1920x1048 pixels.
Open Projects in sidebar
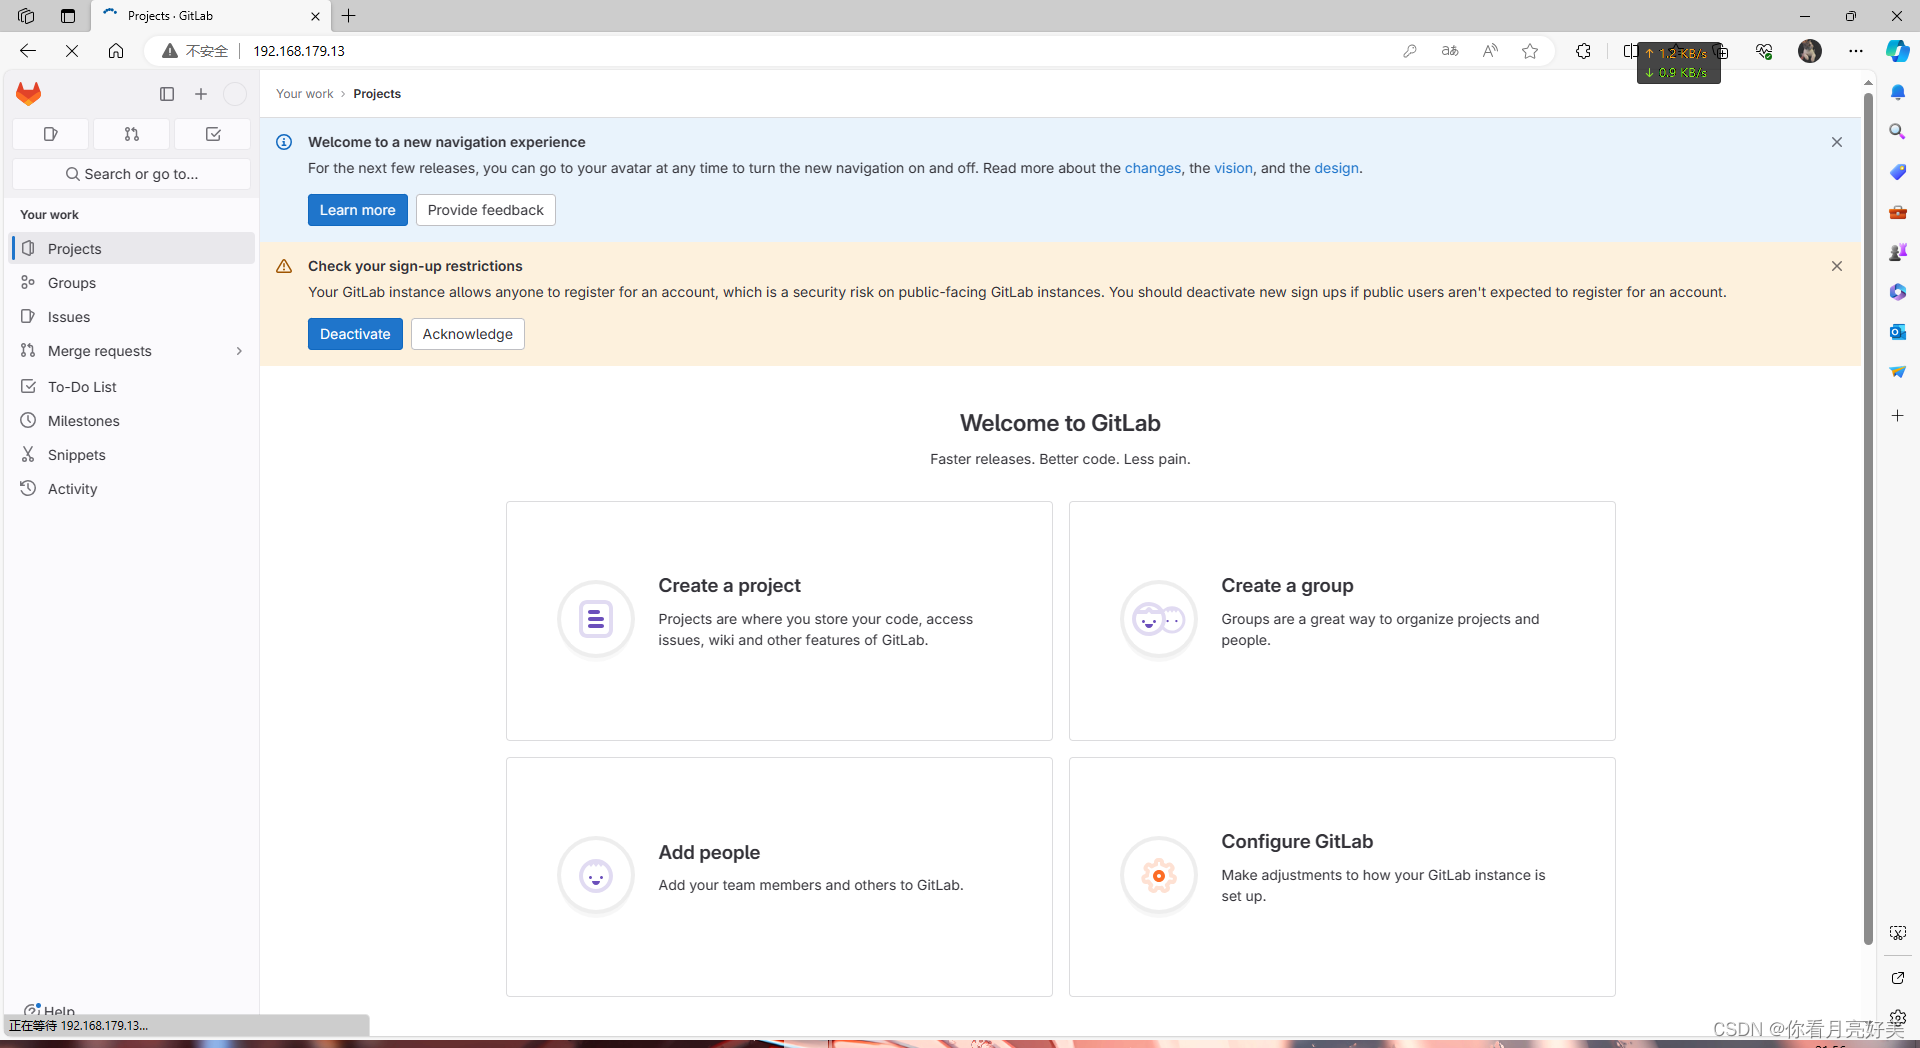pos(132,249)
